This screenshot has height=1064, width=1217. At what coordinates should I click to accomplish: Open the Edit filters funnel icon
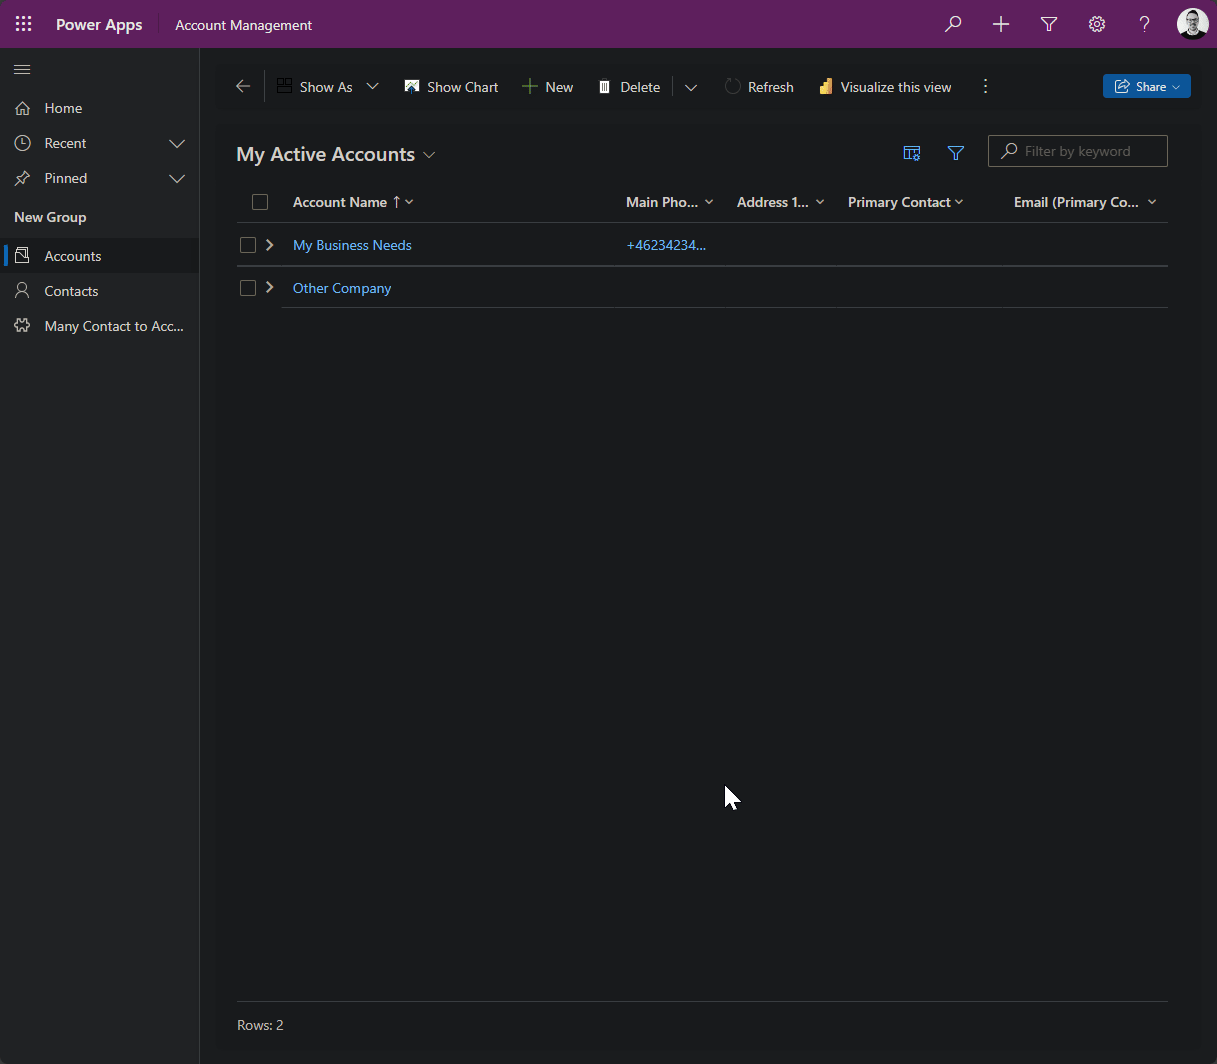[956, 152]
